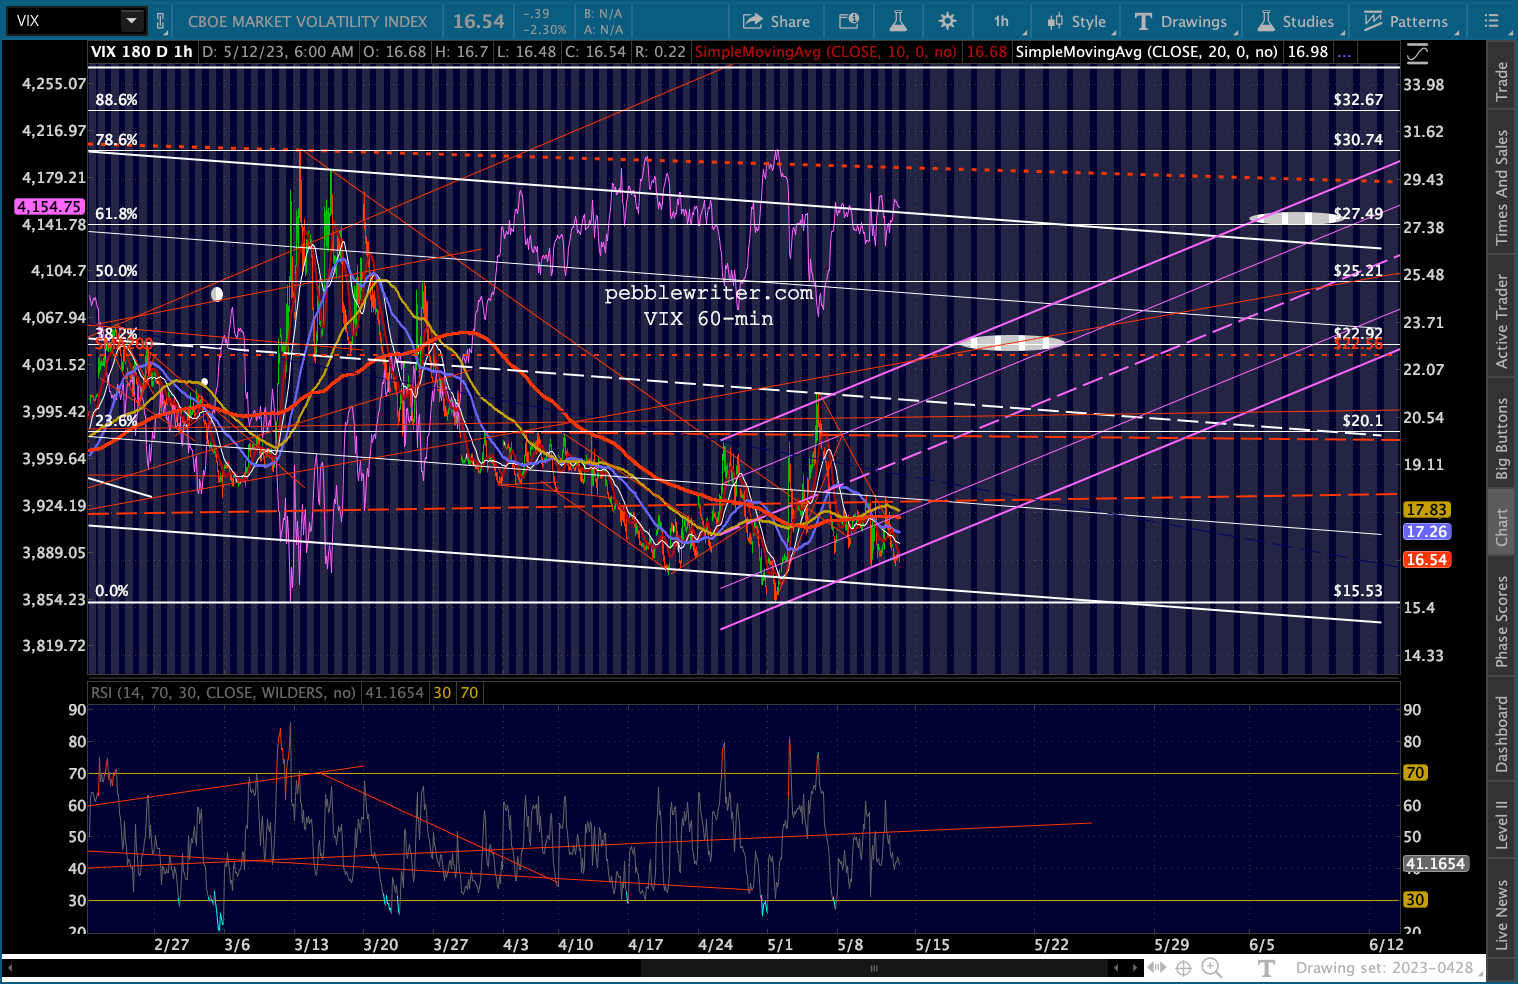Open the Level II side tab

[1501, 825]
